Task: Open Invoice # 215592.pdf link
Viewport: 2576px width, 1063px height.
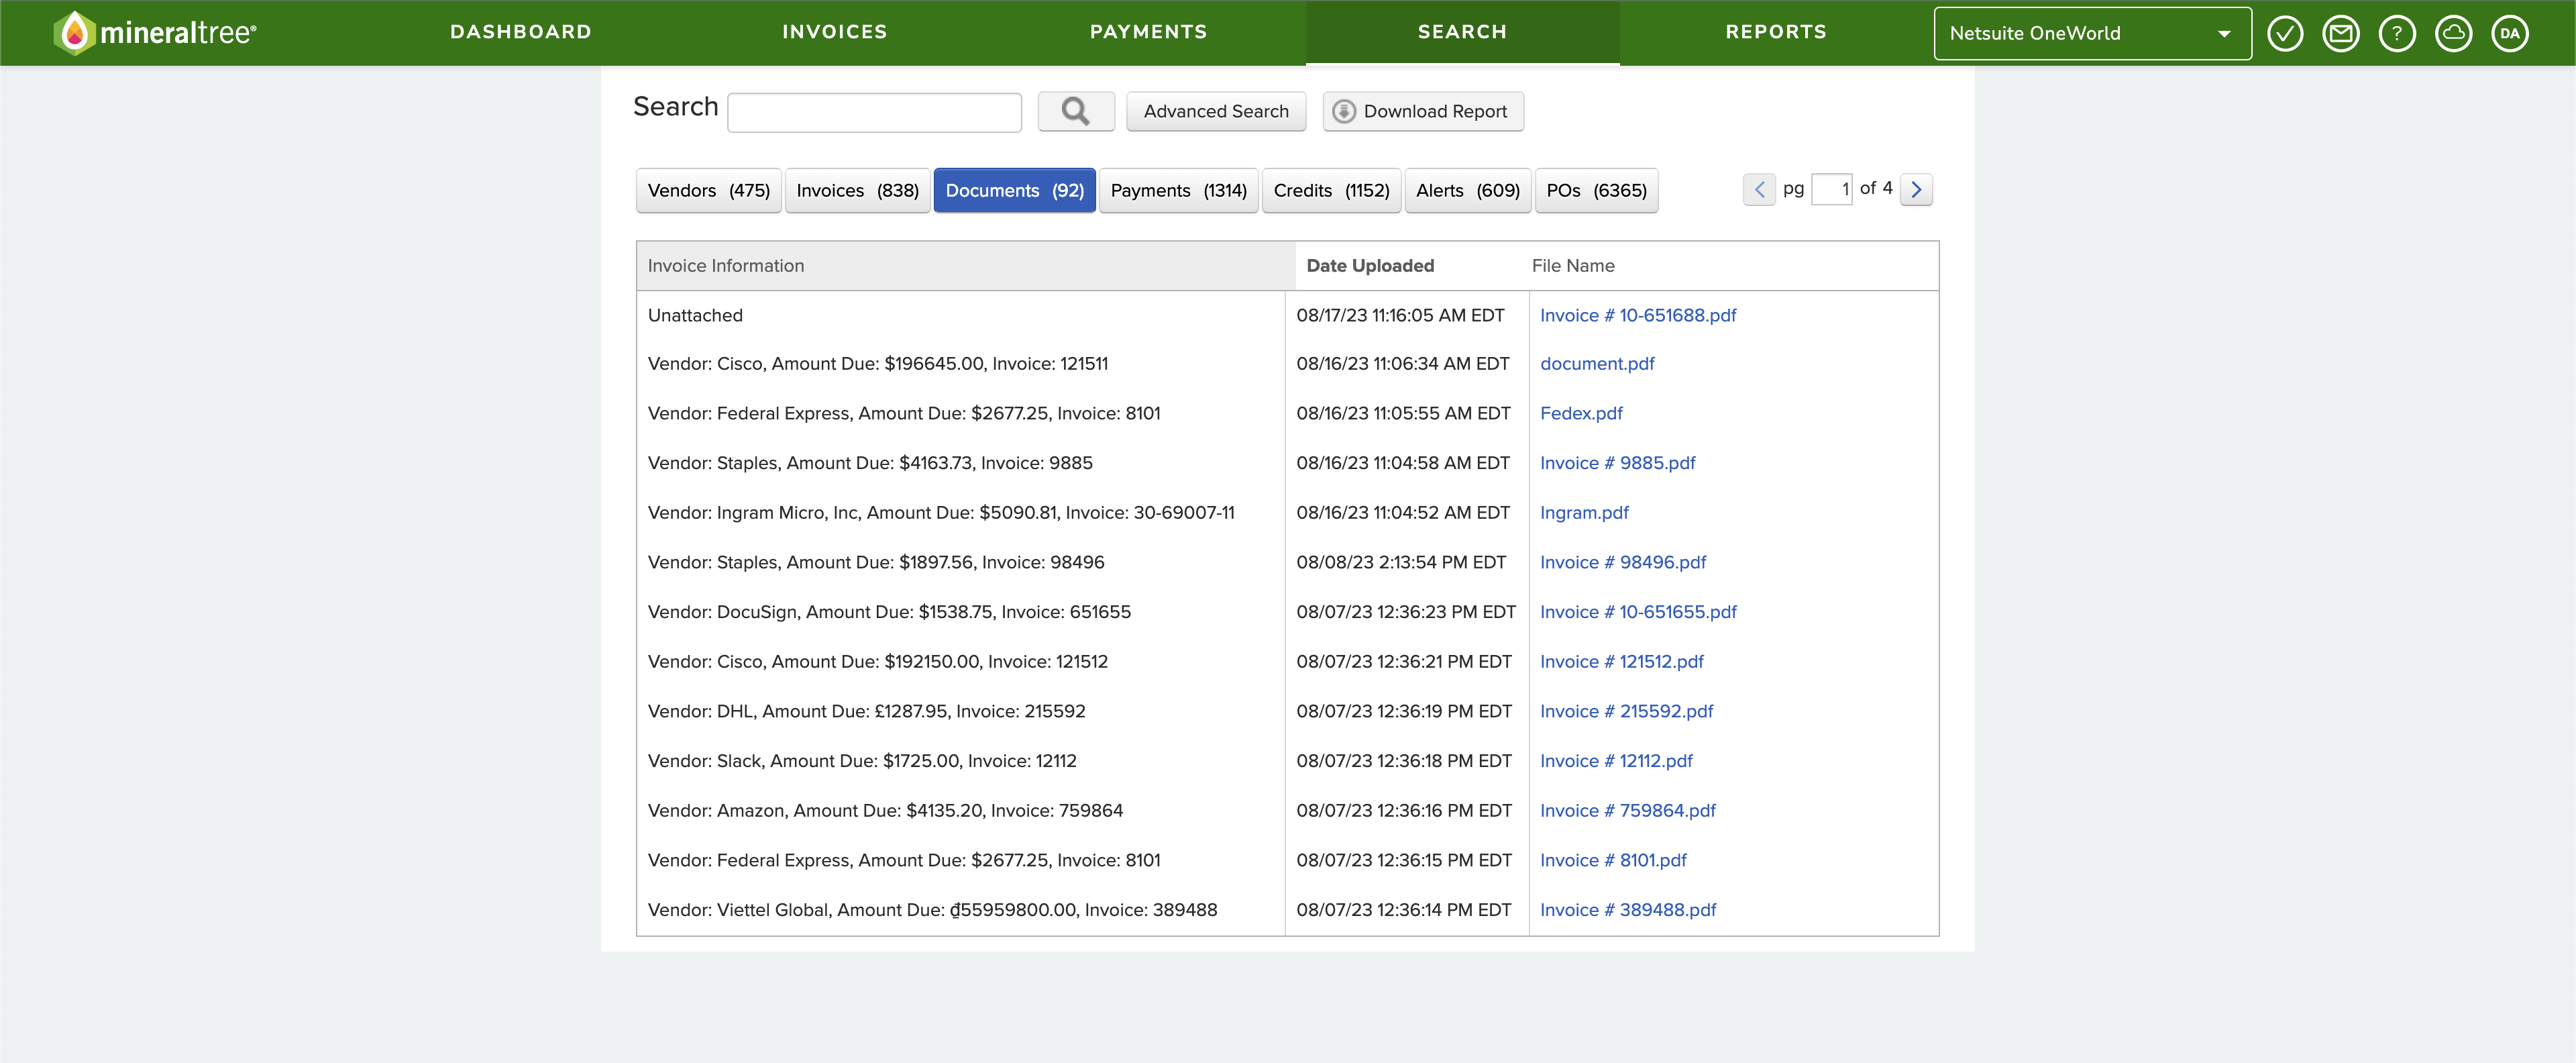Action: pyautogui.click(x=1626, y=711)
